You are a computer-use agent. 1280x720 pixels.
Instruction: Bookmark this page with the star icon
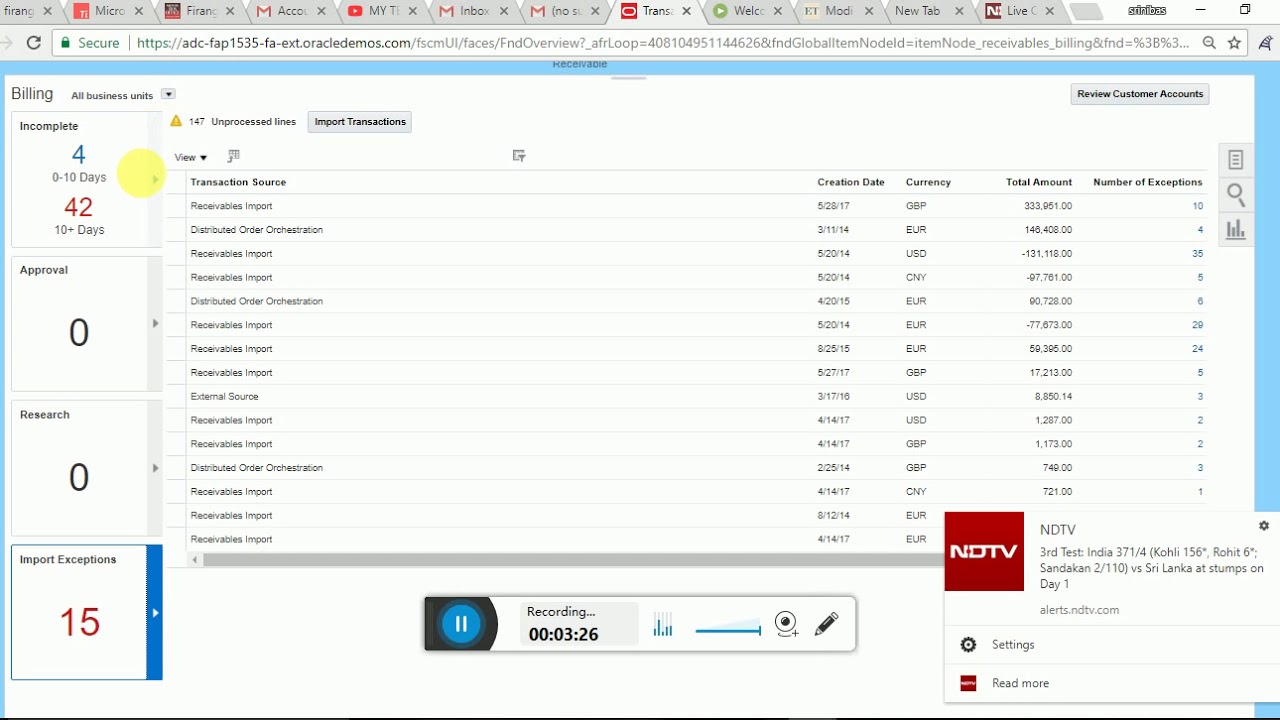[1235, 43]
